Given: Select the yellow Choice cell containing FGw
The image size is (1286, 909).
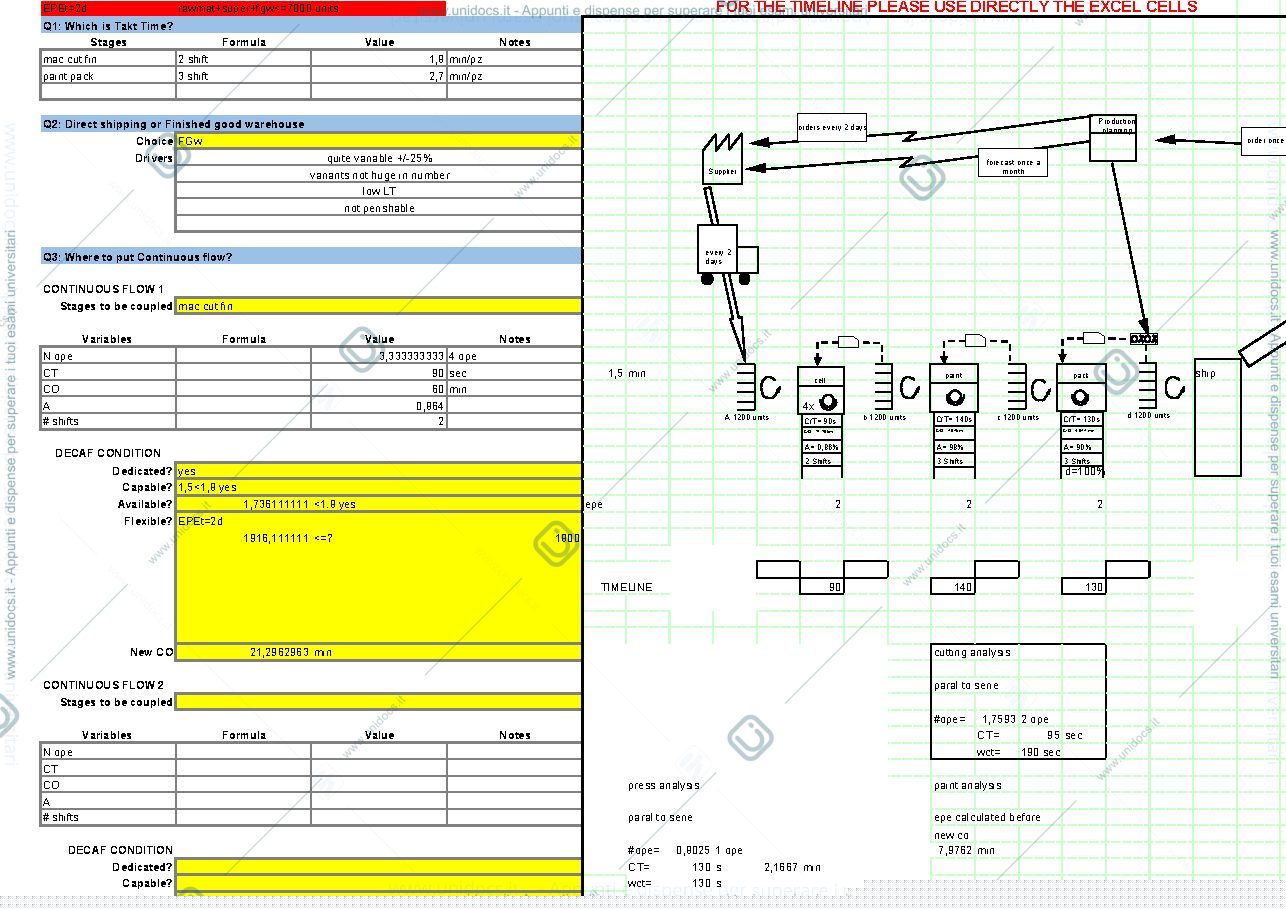Looking at the screenshot, I should 378,141.
